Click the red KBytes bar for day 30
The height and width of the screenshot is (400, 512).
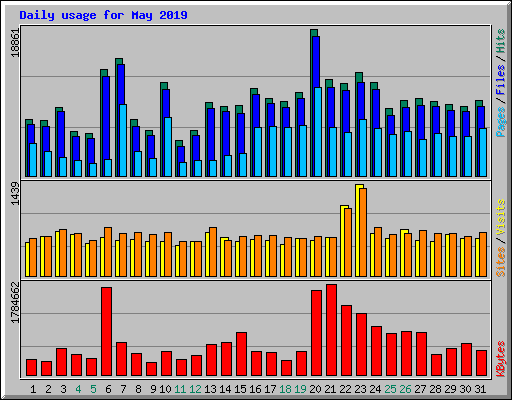(x=467, y=359)
